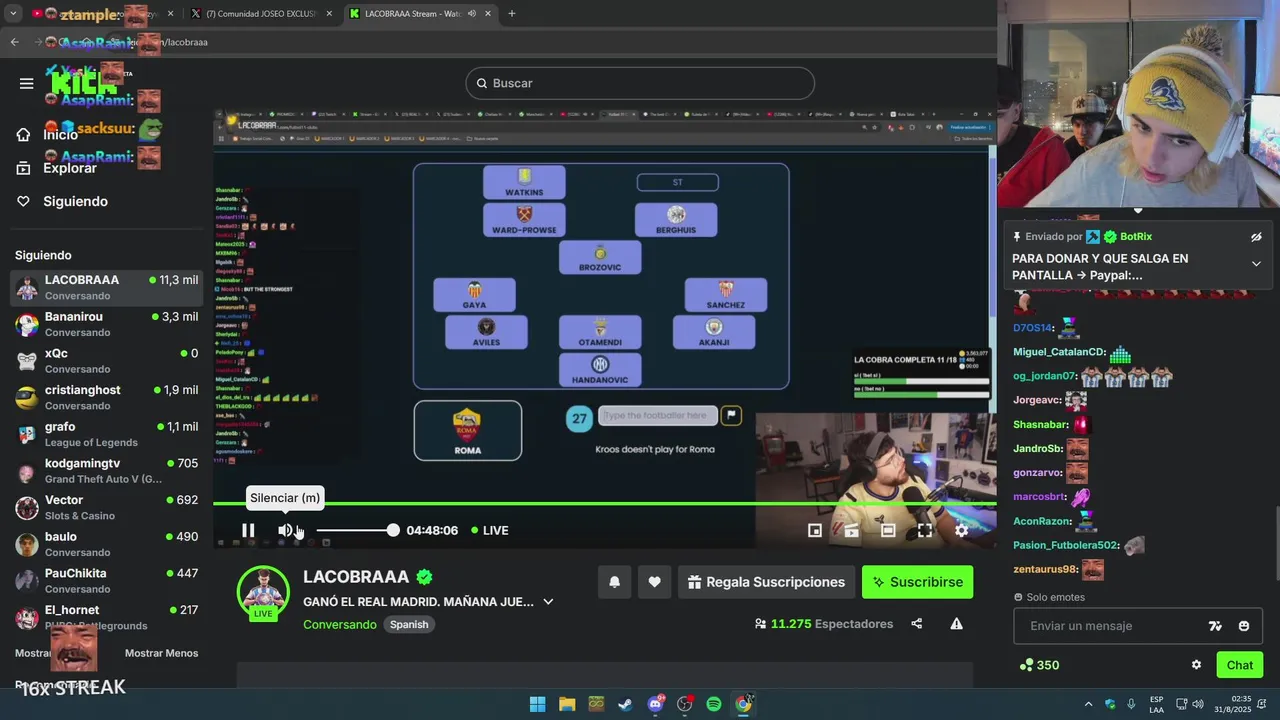Open Discord from the taskbar
Image resolution: width=1280 pixels, height=720 pixels.
click(x=655, y=704)
